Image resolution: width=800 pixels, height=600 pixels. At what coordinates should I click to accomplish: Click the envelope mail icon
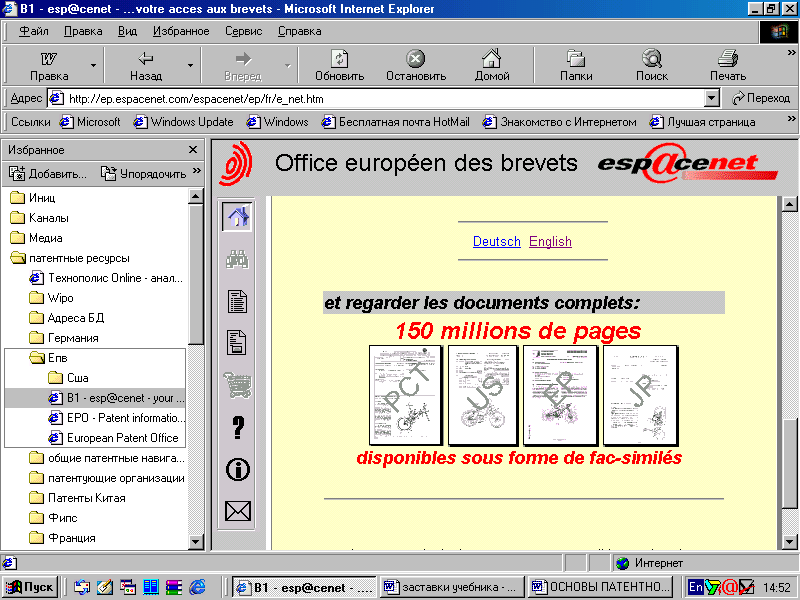pyautogui.click(x=238, y=511)
